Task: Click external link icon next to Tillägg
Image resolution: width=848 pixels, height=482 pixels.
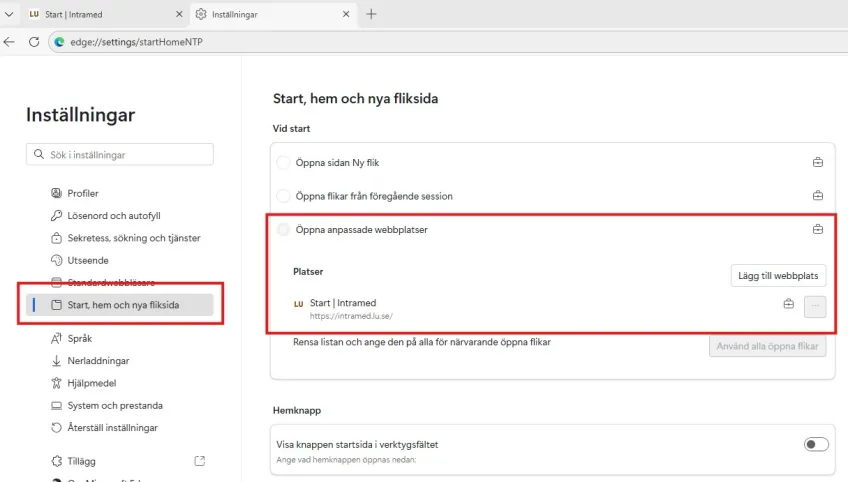Action: pyautogui.click(x=200, y=461)
